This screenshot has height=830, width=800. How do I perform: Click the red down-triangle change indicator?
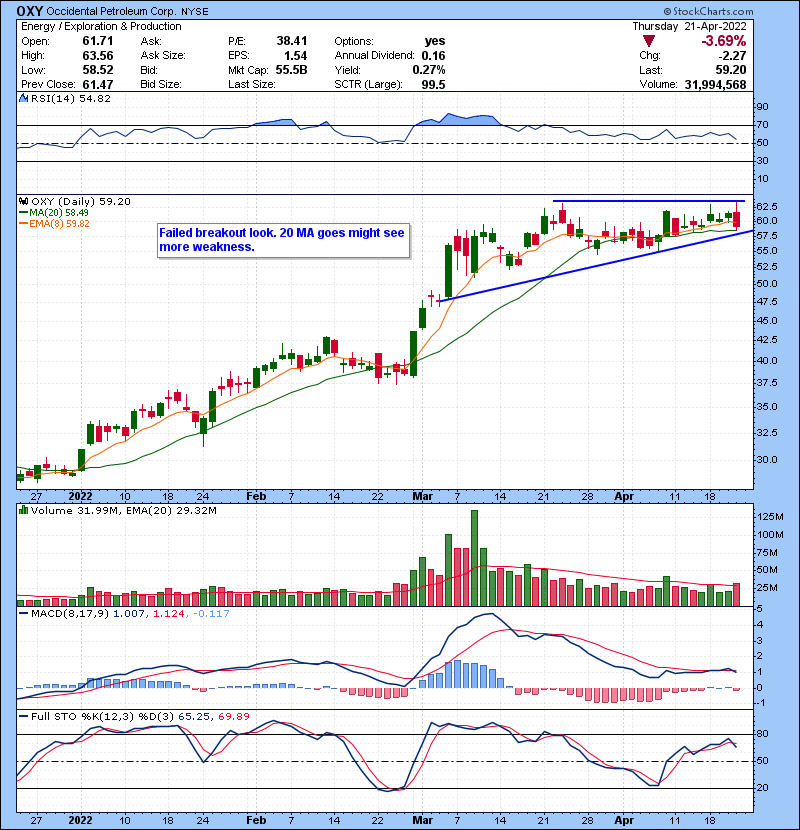tap(649, 41)
